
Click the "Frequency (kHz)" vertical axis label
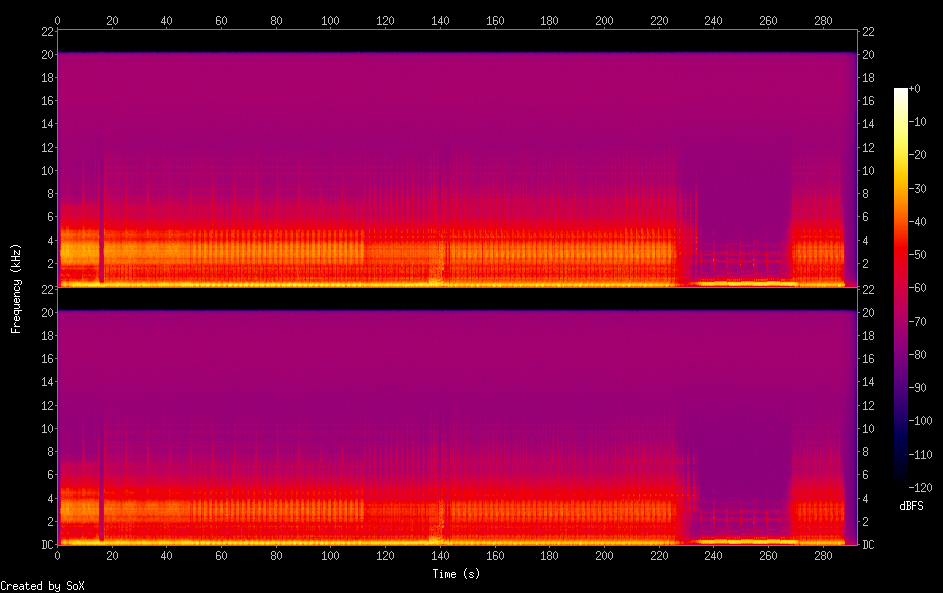pos(16,287)
